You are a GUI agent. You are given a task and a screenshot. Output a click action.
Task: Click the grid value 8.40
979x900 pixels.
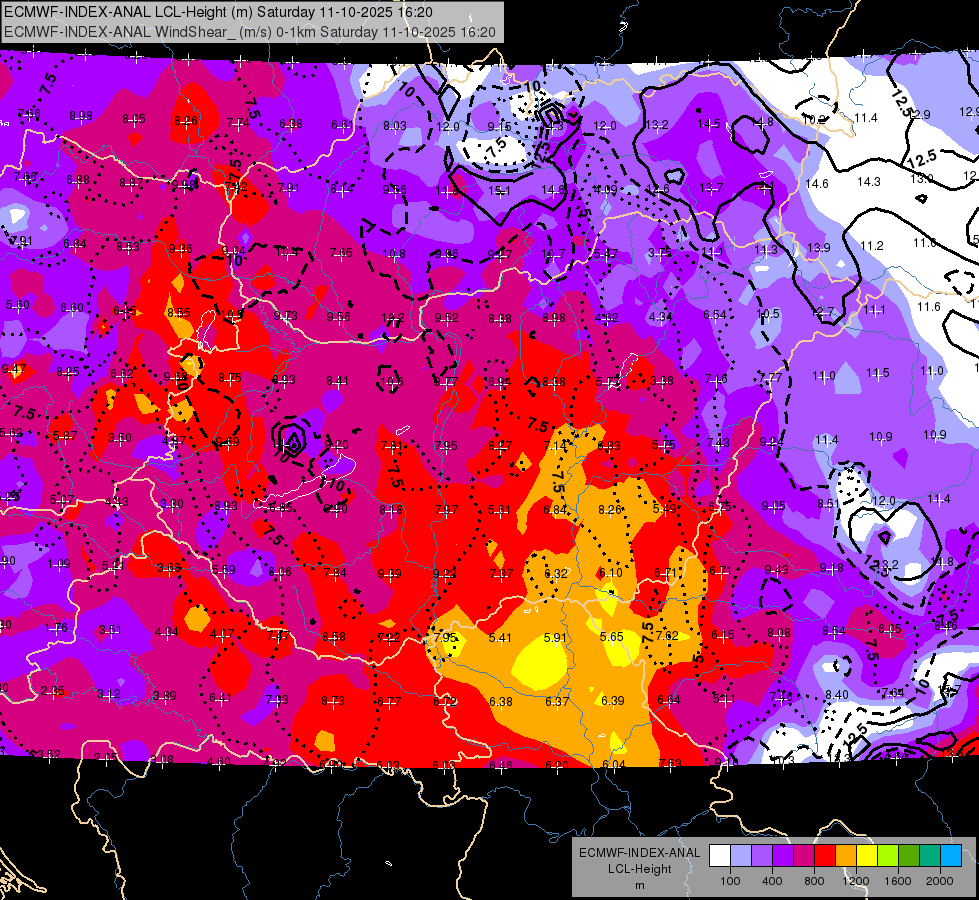(x=837, y=695)
